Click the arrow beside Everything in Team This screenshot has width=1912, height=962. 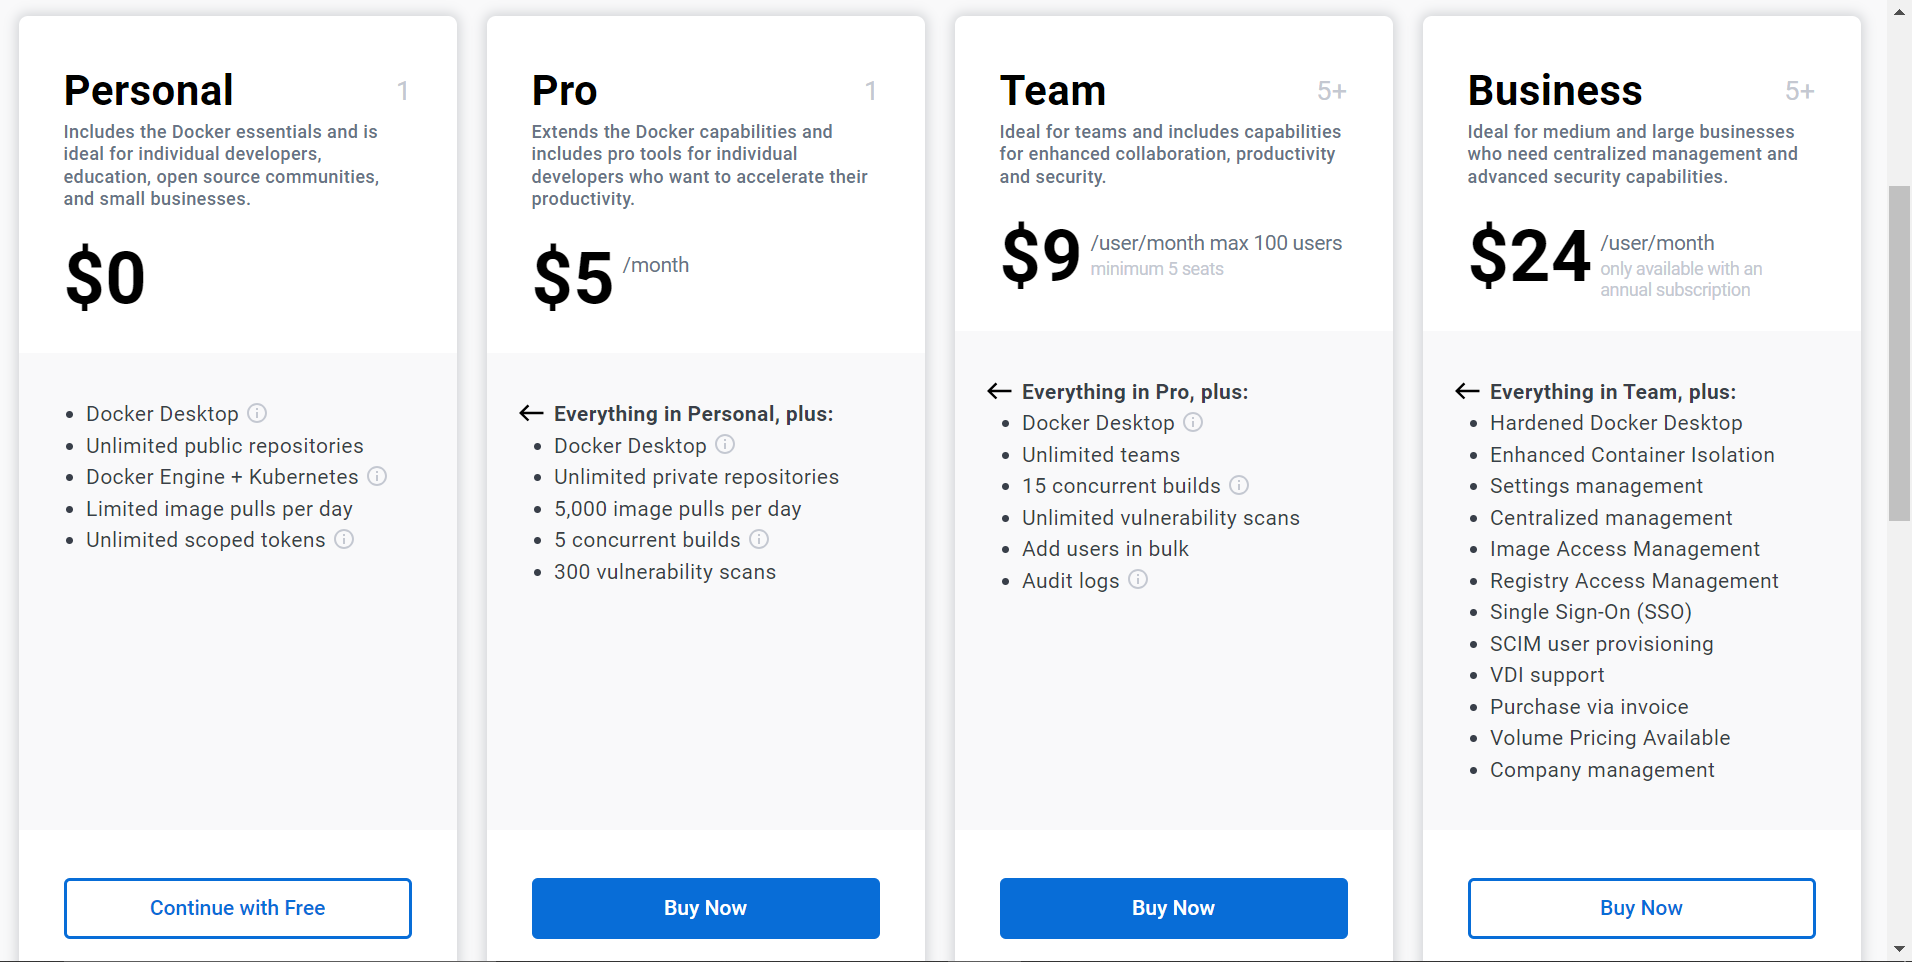click(x=1467, y=391)
